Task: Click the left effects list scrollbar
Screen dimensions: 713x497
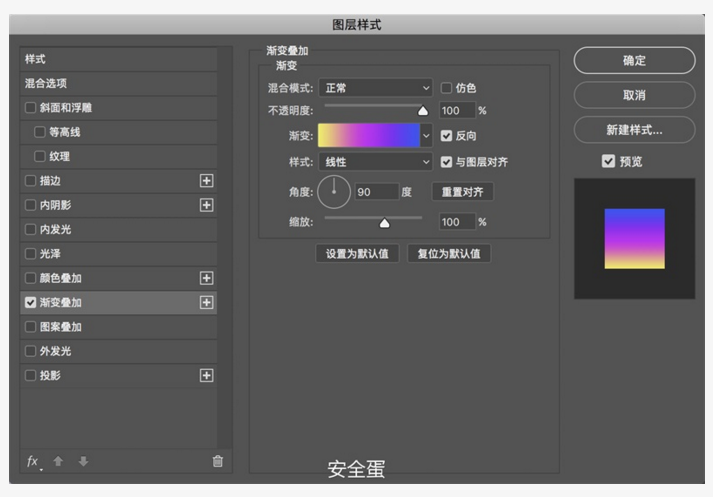Action: [x=224, y=248]
